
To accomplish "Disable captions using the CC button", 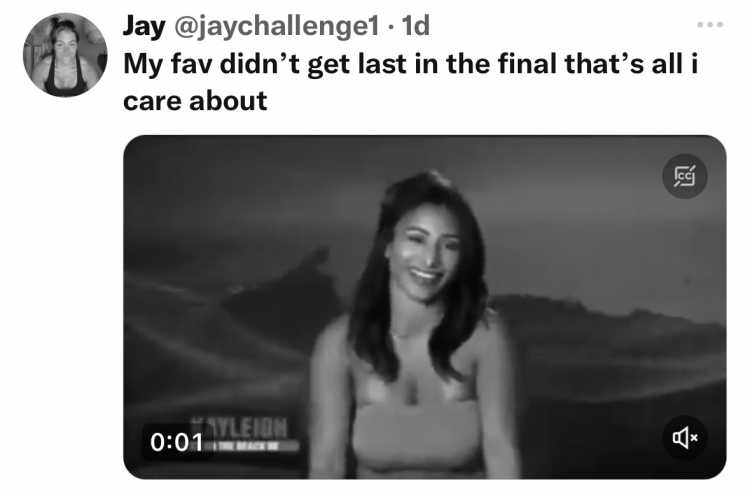I will pyautogui.click(x=684, y=176).
